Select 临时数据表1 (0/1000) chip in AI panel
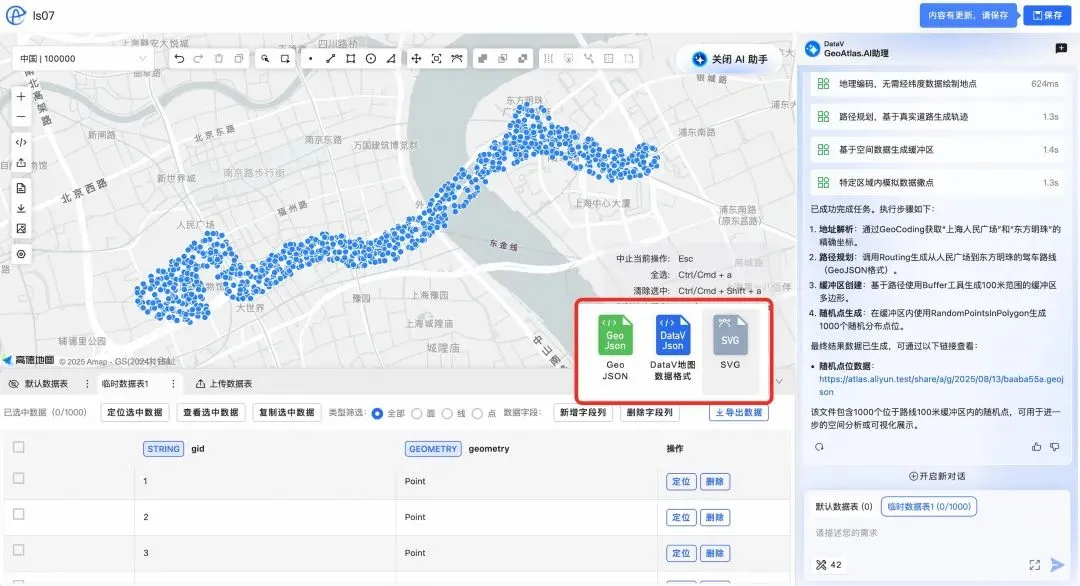This screenshot has width=1080, height=586. click(928, 507)
